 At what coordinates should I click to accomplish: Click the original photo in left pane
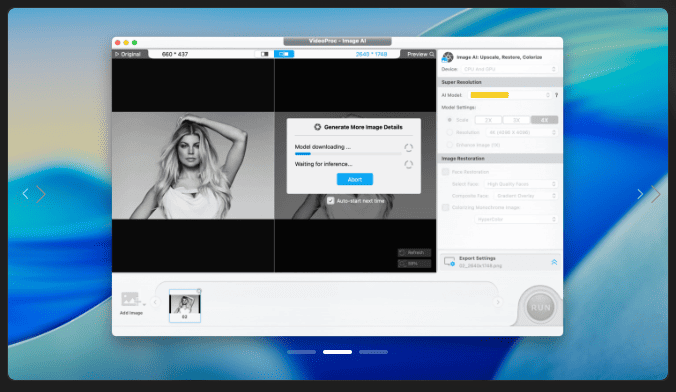point(193,166)
